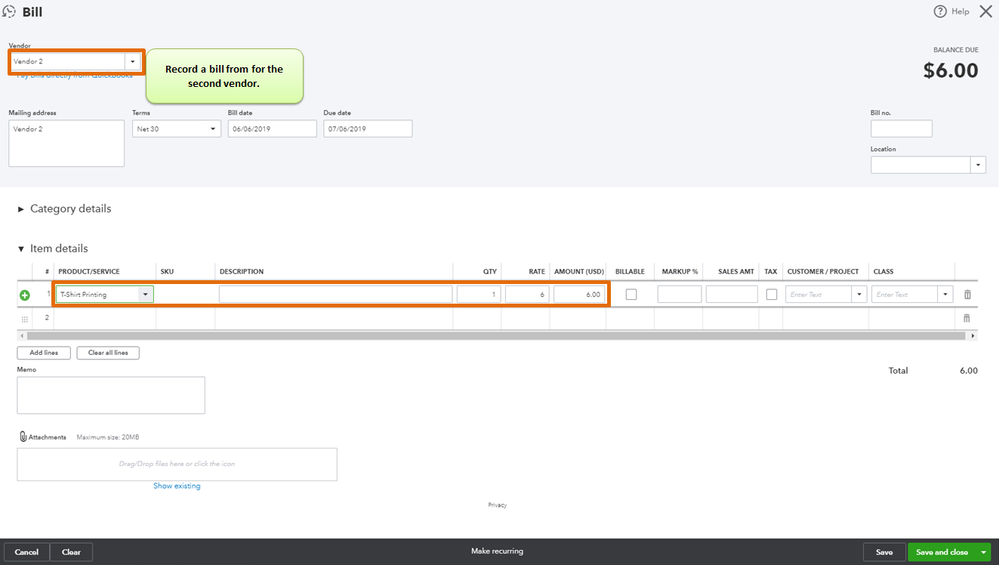Delete line 1 with trash icon
The height and width of the screenshot is (565, 999).
tap(967, 294)
